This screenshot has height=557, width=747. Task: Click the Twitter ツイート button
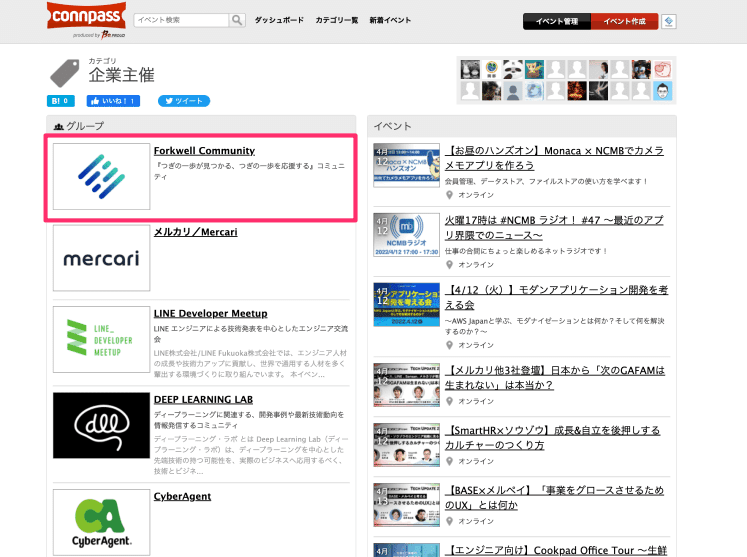tap(184, 101)
